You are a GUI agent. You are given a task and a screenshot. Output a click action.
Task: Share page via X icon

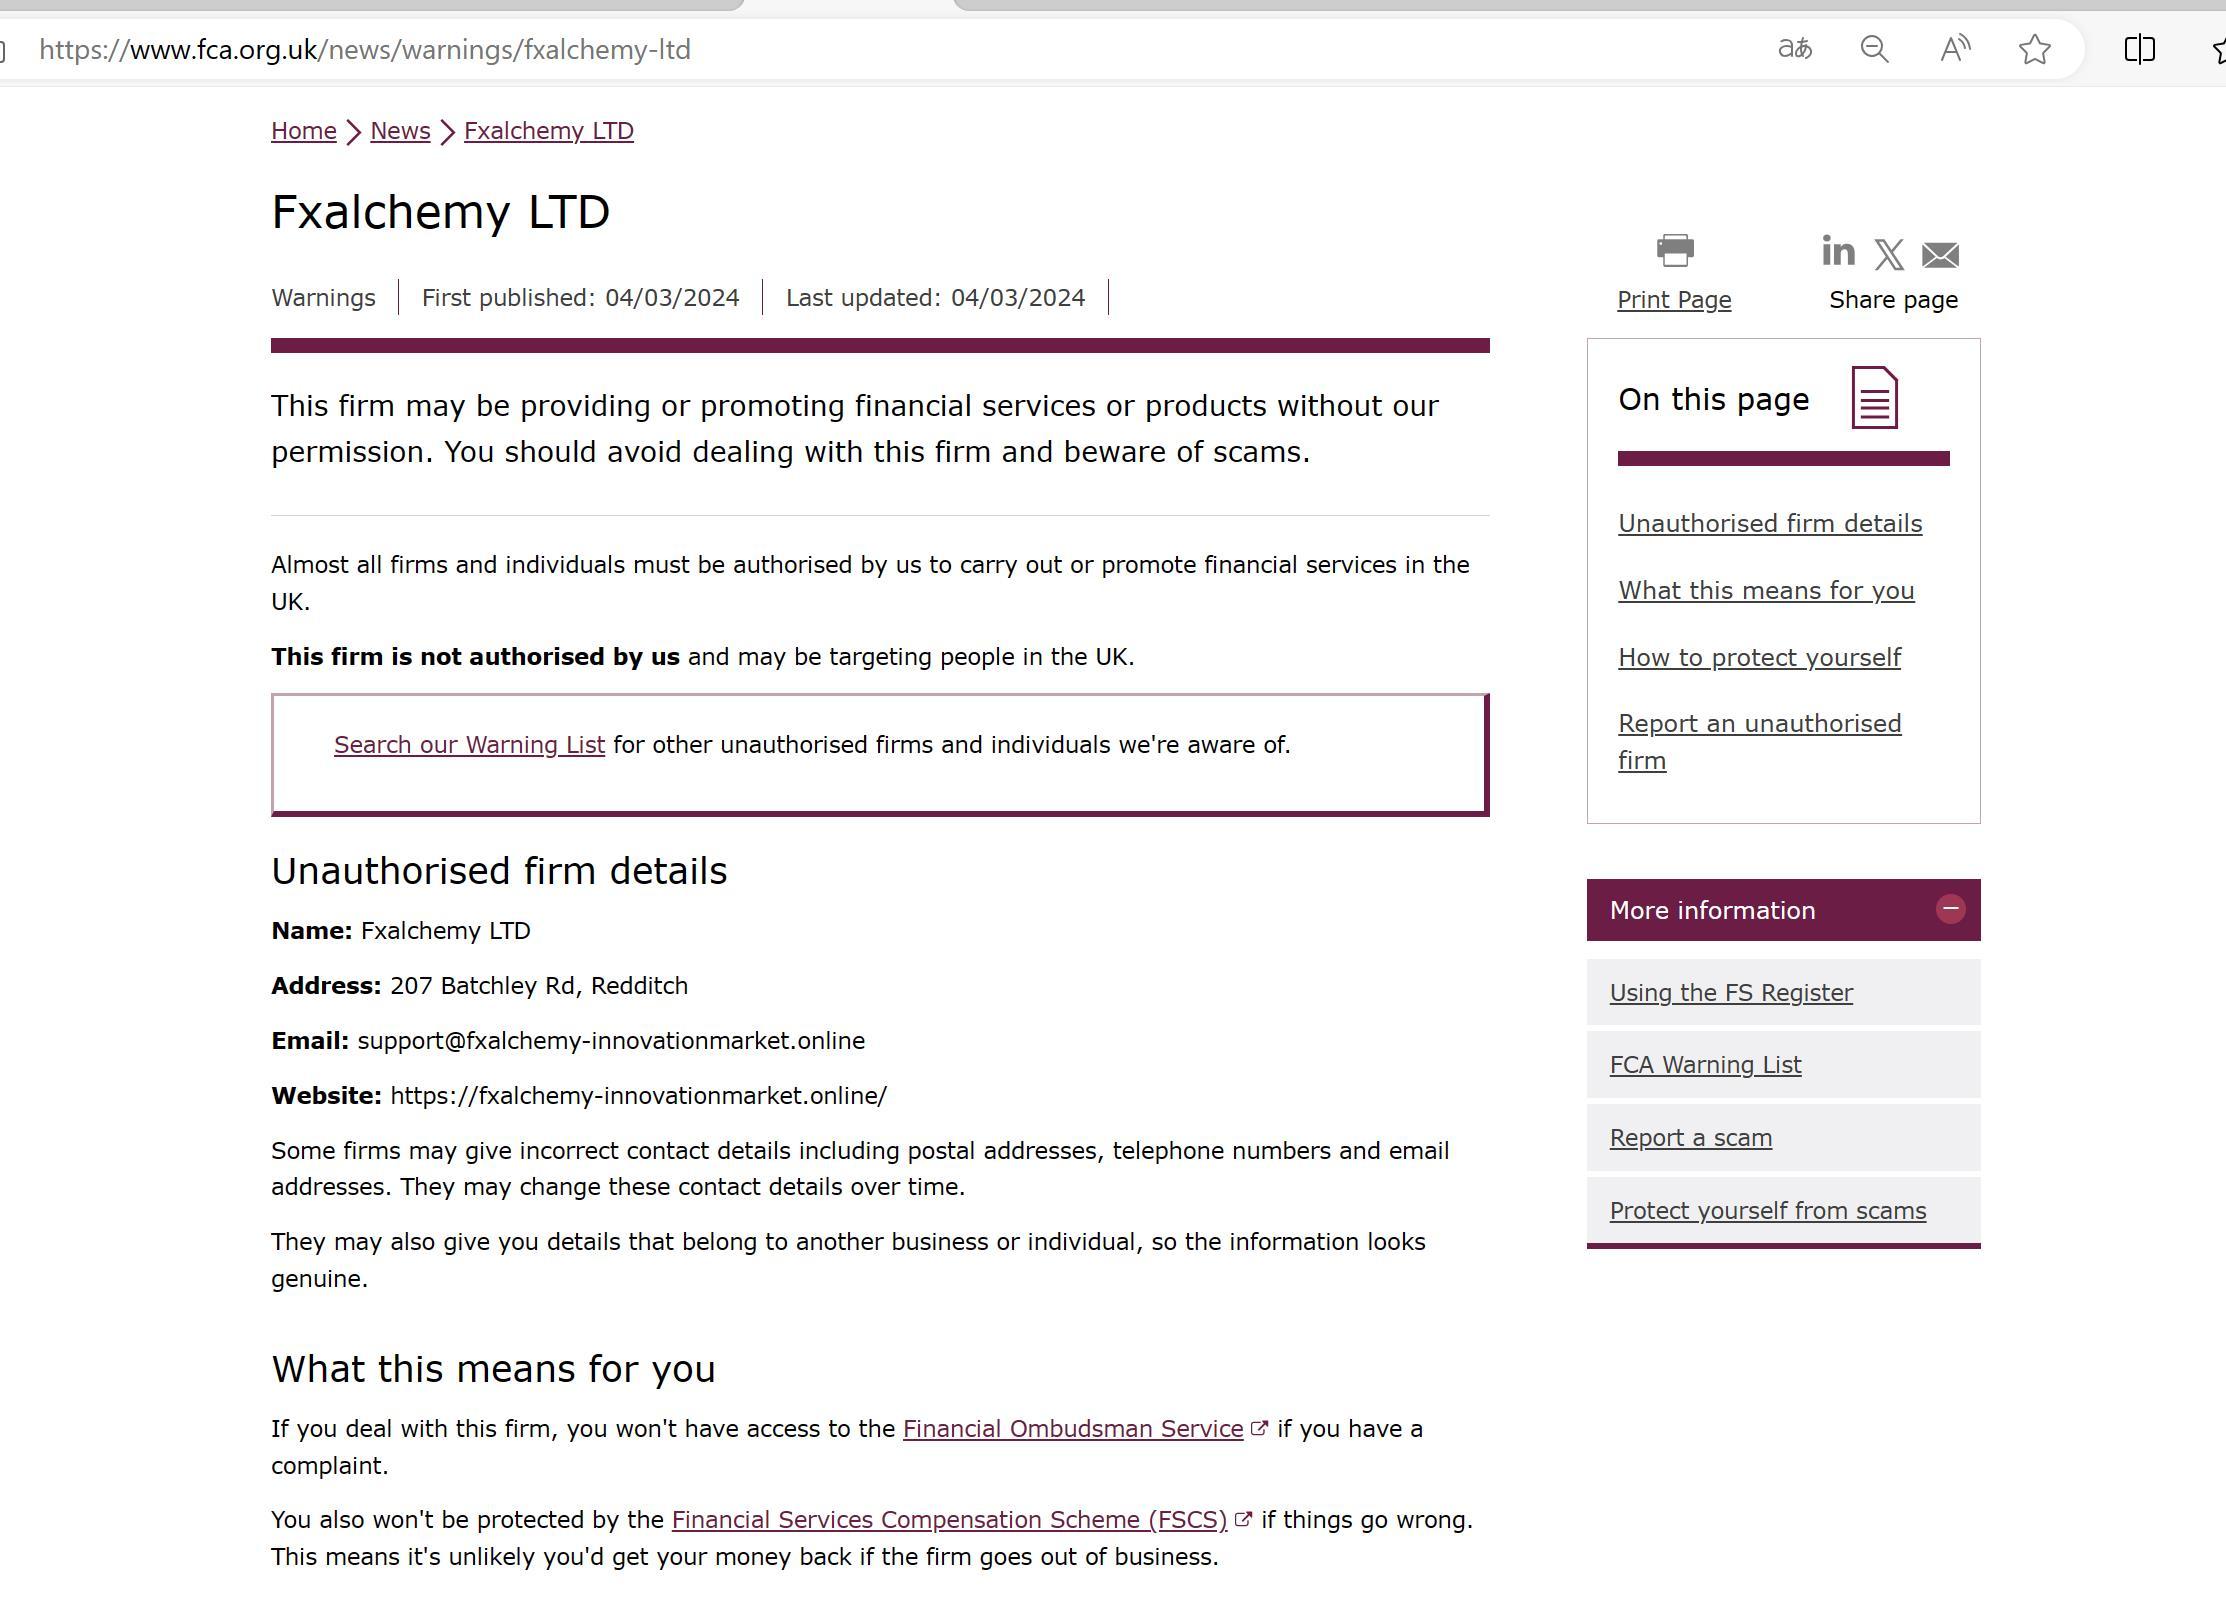(x=1889, y=254)
